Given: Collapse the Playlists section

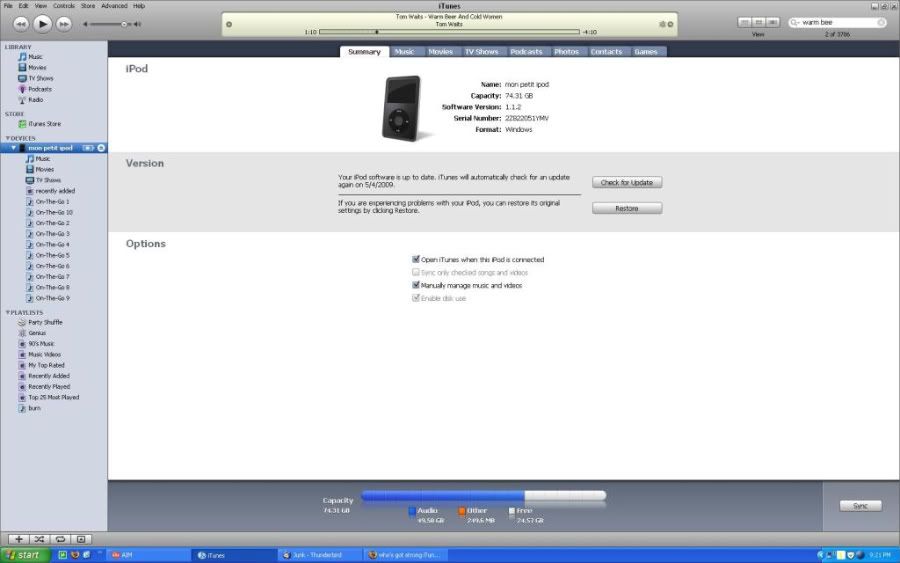Looking at the screenshot, I should click(x=7, y=313).
